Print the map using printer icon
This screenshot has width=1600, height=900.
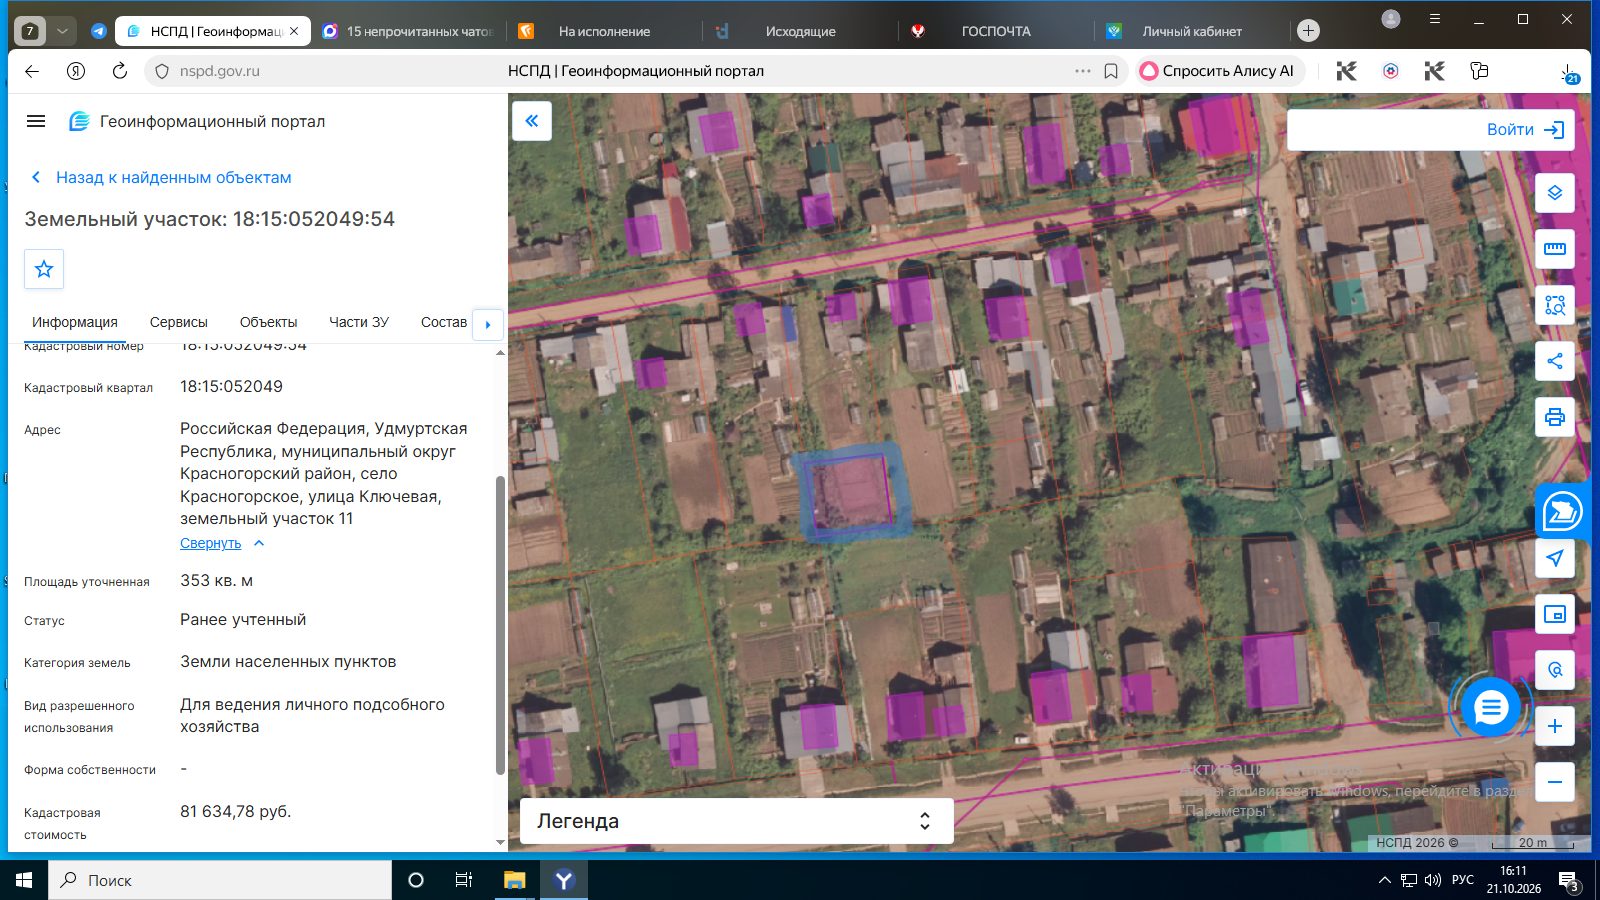pos(1554,417)
